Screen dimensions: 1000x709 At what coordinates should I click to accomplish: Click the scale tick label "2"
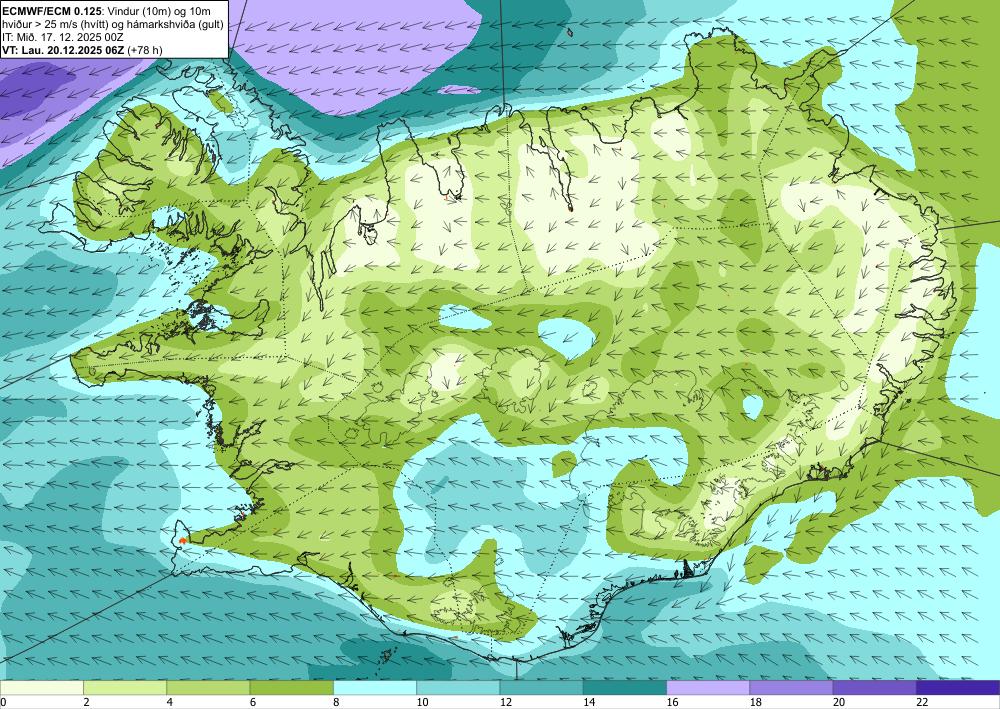click(x=86, y=702)
